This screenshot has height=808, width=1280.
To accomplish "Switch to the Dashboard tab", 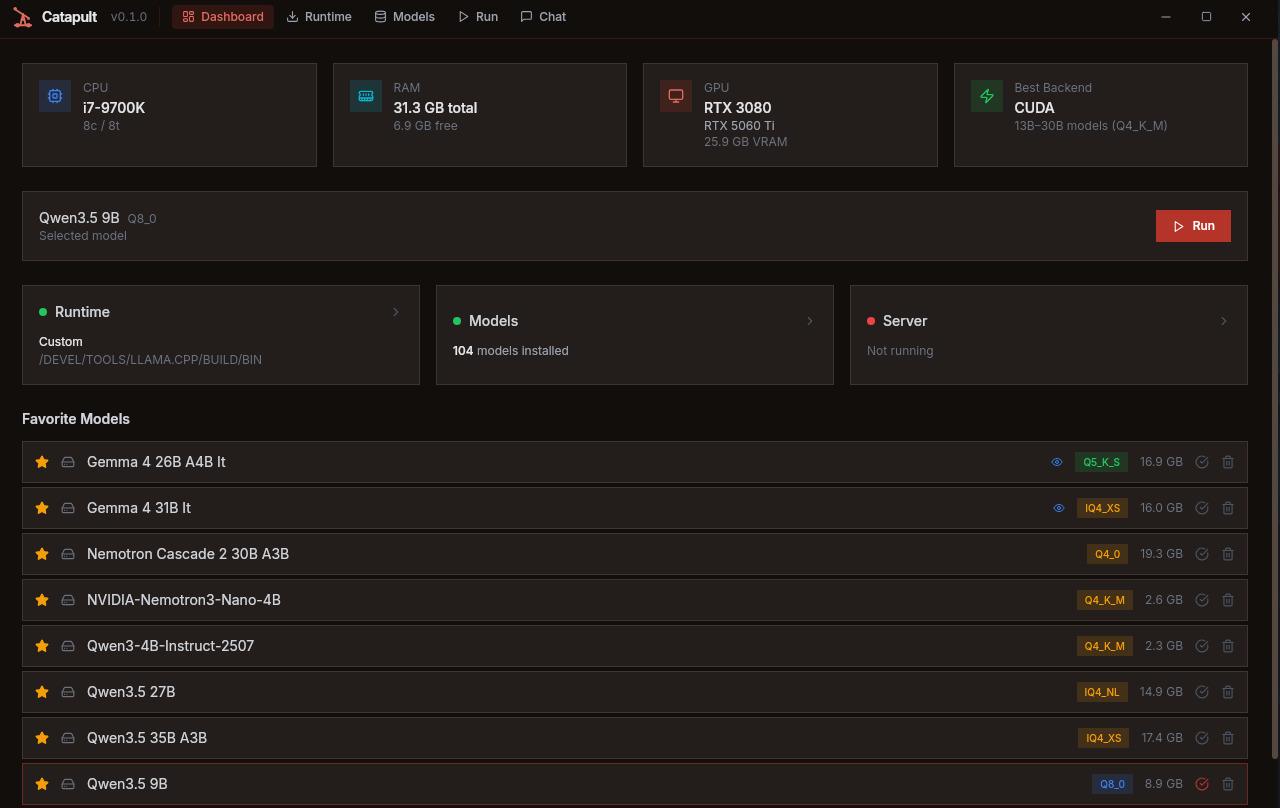I will click(223, 17).
